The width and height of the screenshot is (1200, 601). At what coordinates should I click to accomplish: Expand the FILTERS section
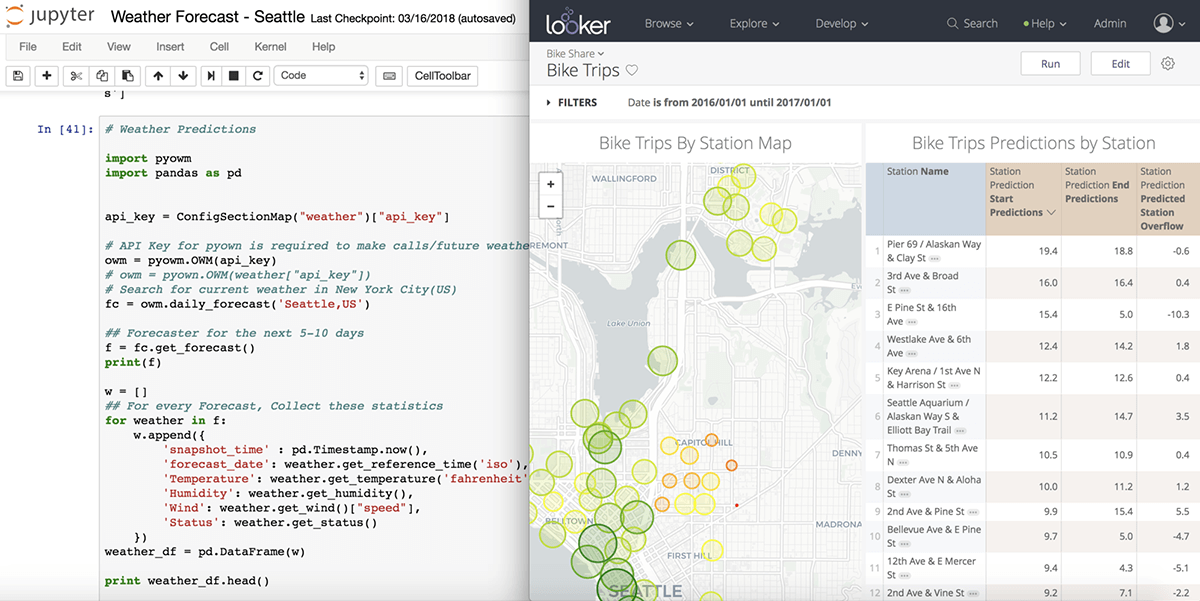(572, 102)
